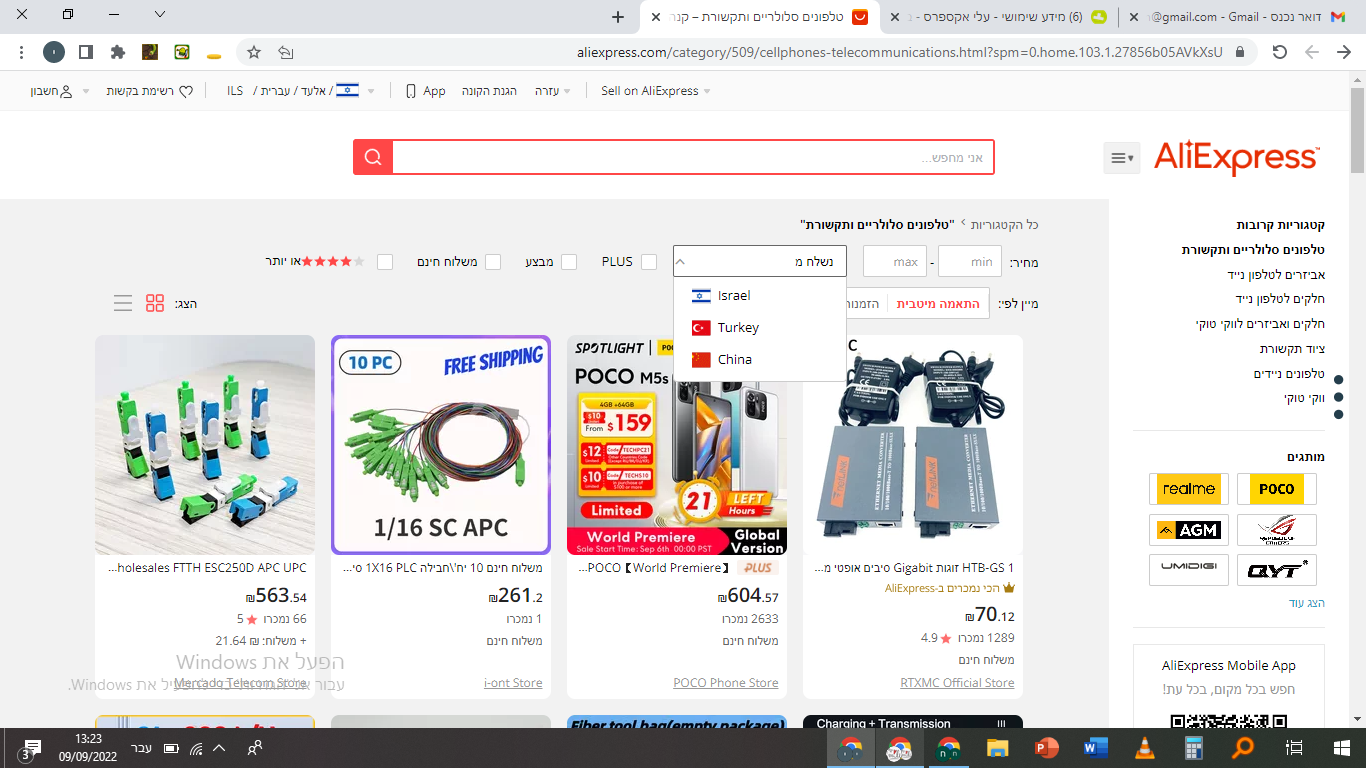
Task: Click the App phone icon link
Action: pos(425,91)
